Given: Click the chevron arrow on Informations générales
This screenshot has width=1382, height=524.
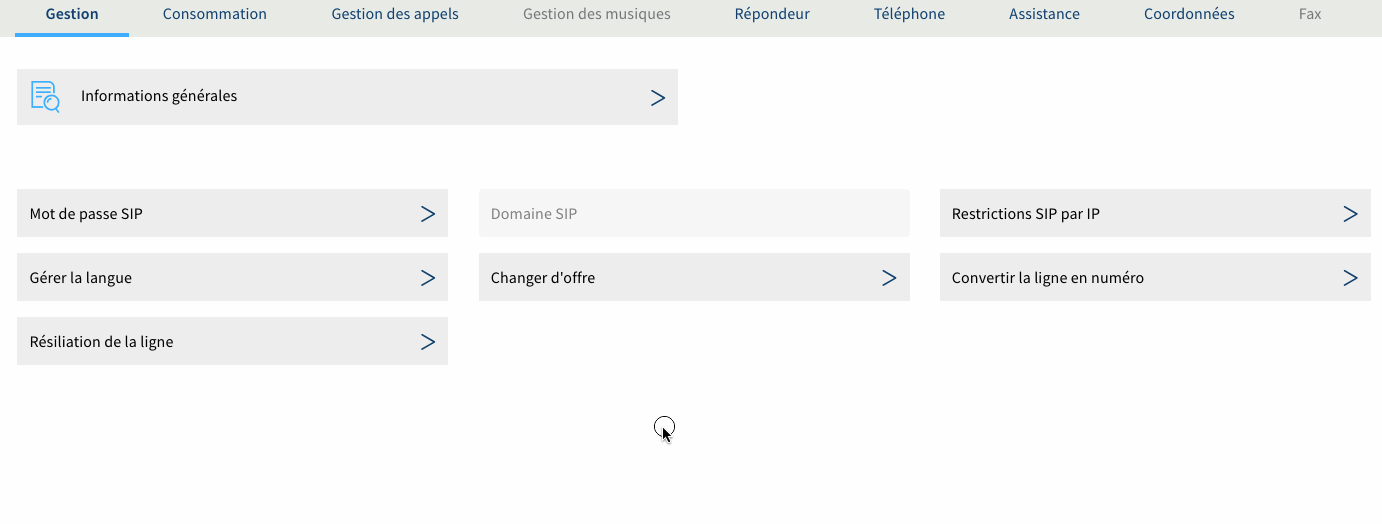Looking at the screenshot, I should [657, 97].
